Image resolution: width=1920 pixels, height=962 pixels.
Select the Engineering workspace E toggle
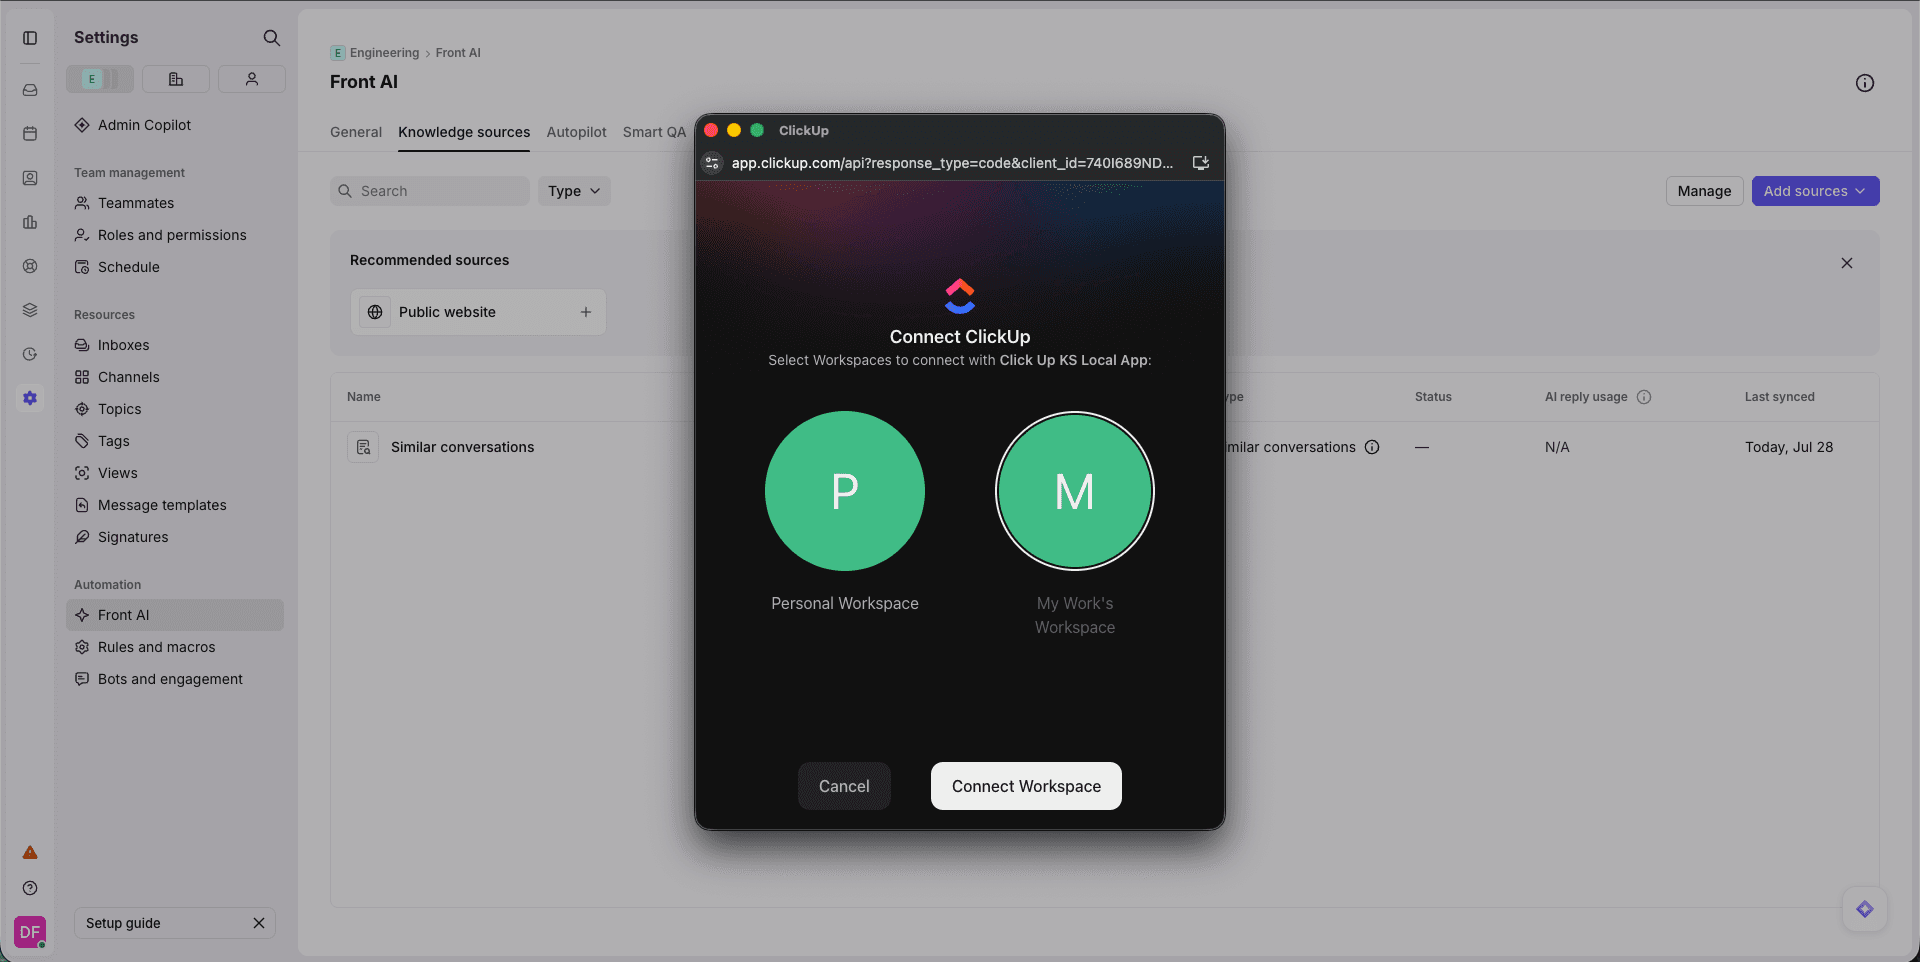coord(100,79)
